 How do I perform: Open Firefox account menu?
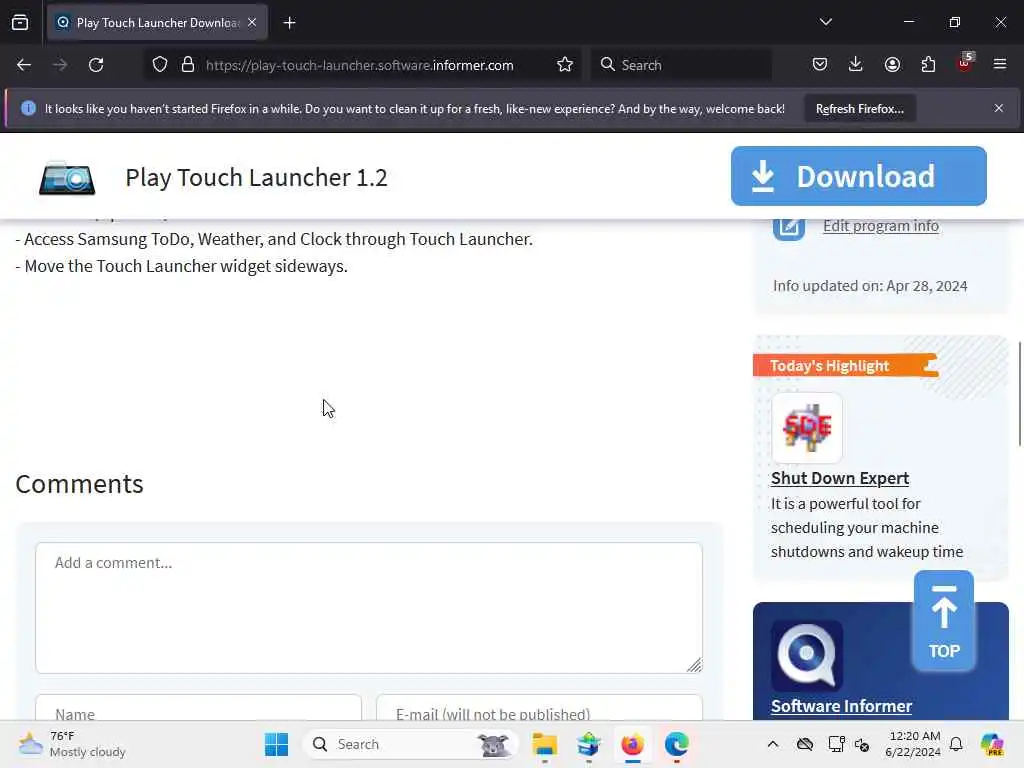(892, 64)
